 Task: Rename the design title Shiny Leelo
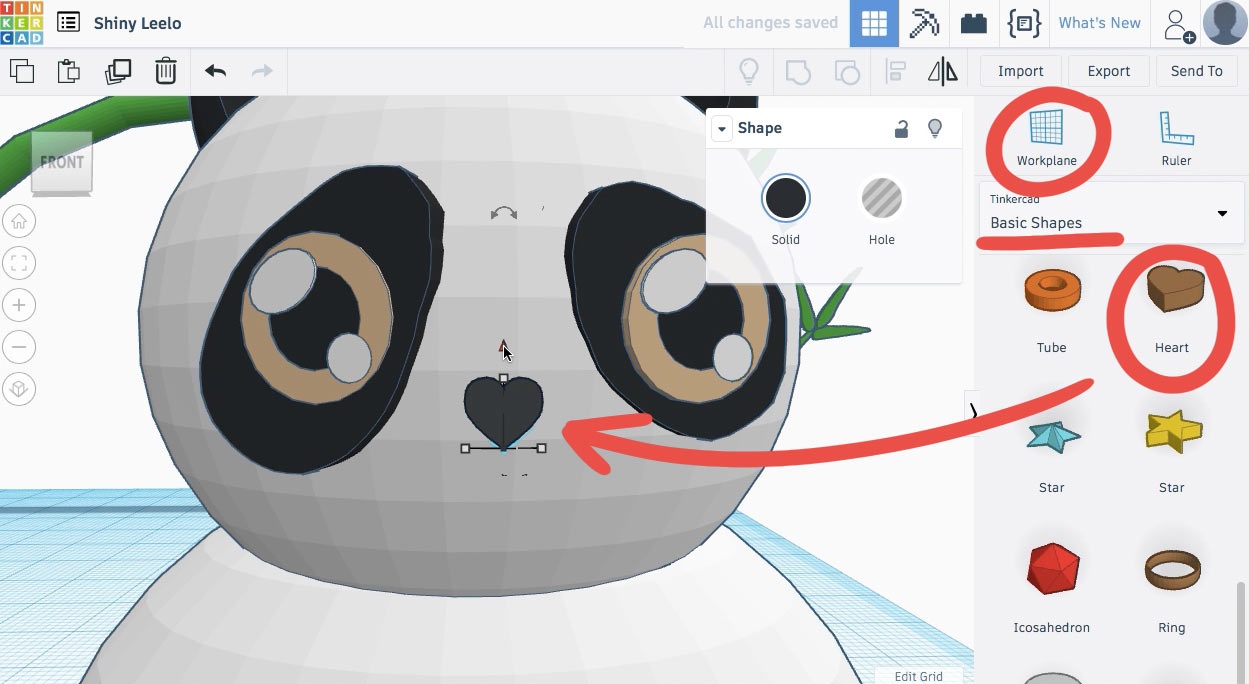138,23
